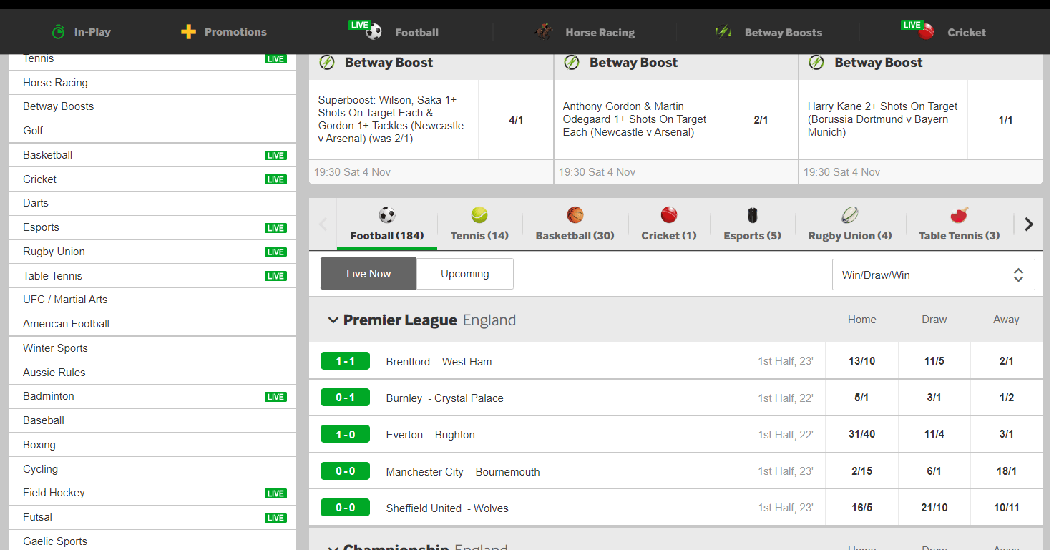This screenshot has height=550, width=1050.
Task: Pick Sheffield United v Wolves draw 21/10
Action: (934, 507)
